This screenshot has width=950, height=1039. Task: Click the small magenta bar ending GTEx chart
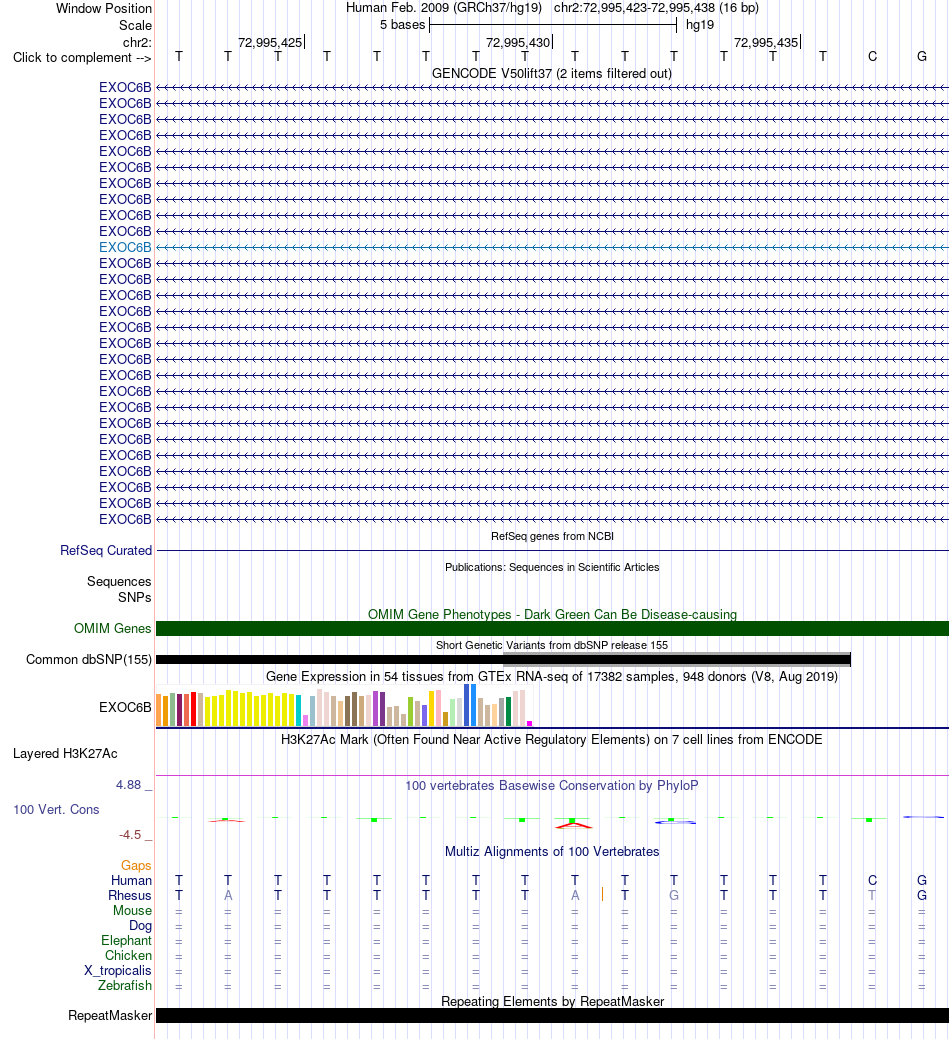tap(529, 724)
